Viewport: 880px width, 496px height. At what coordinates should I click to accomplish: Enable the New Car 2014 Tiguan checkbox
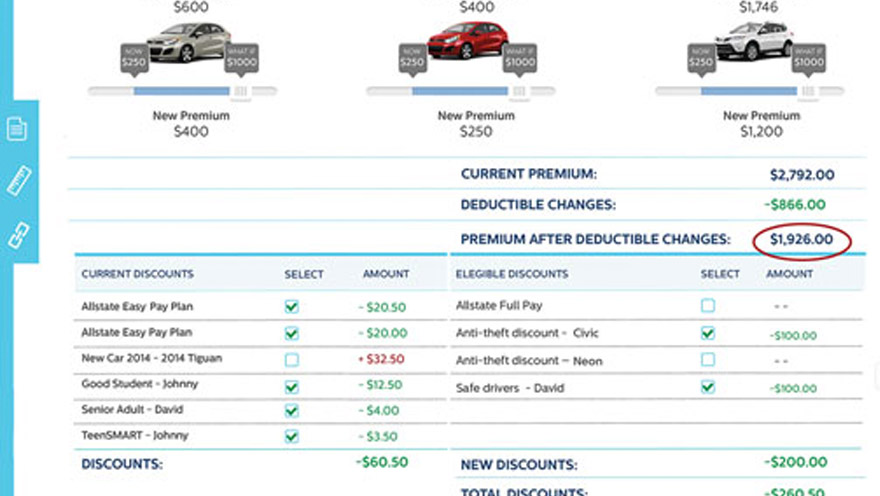coord(291,359)
